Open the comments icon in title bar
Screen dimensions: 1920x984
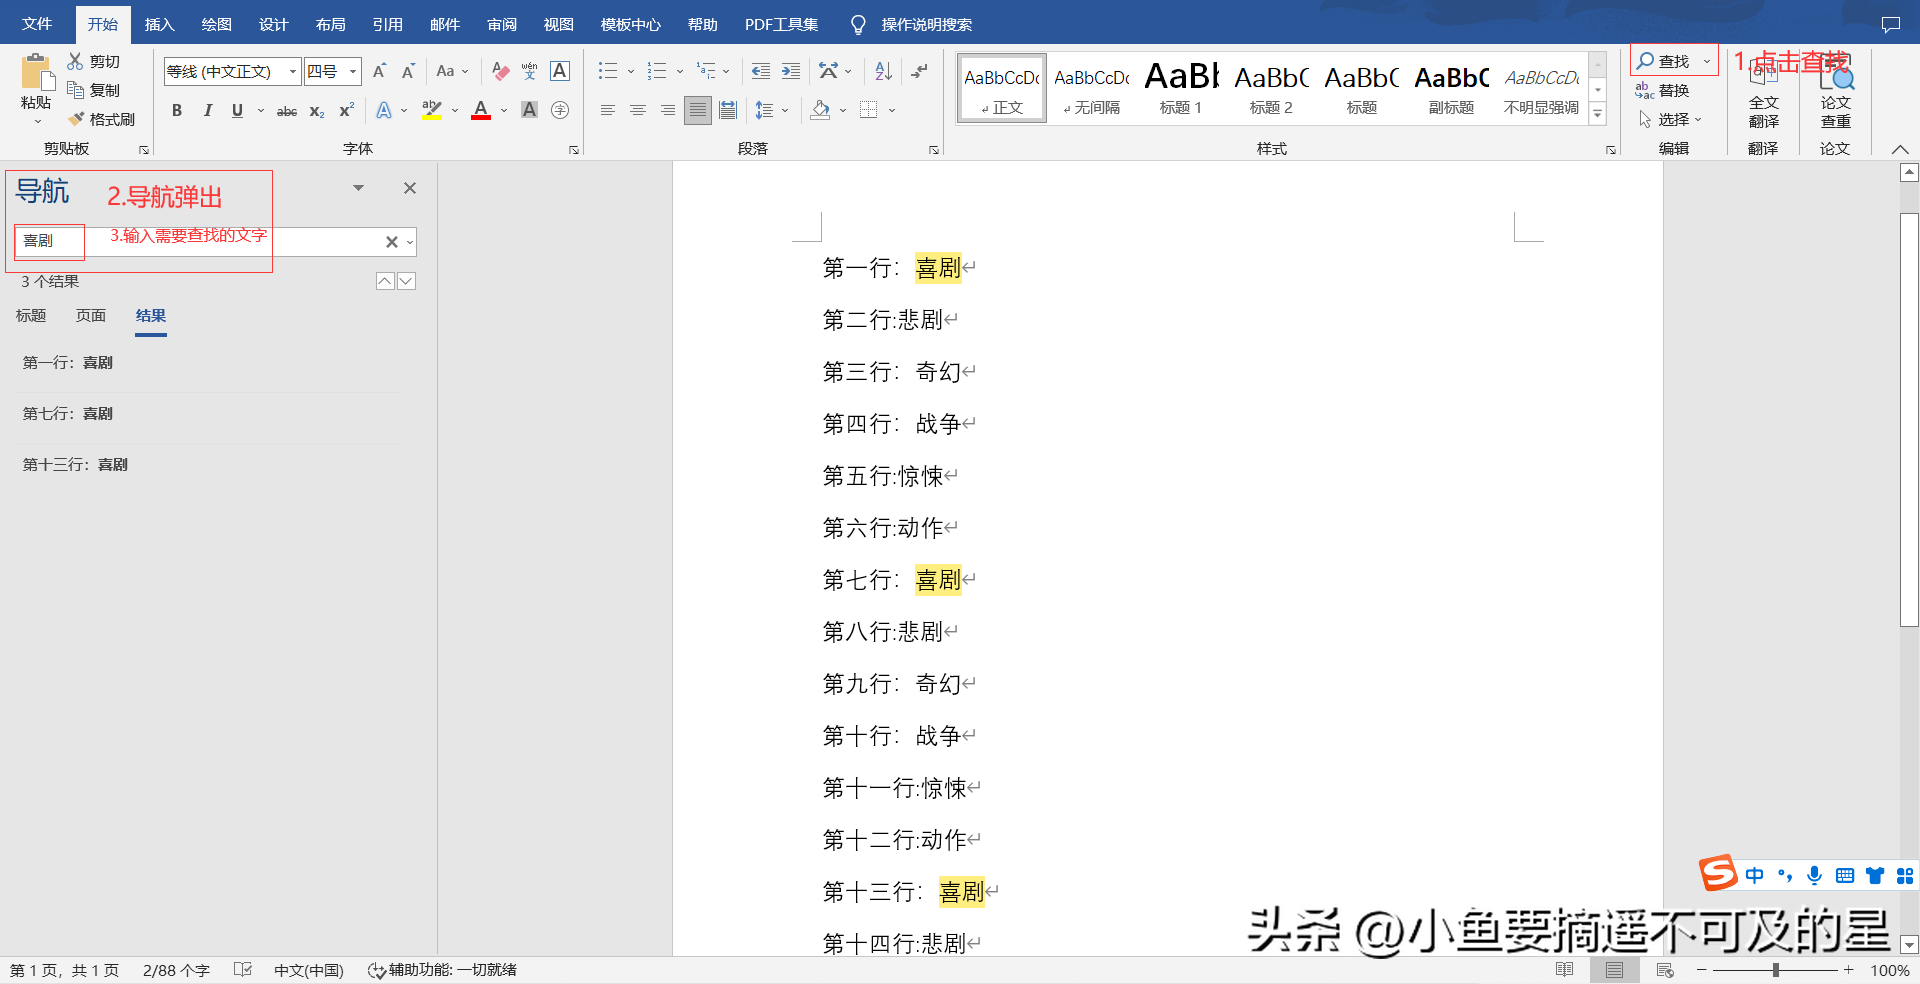click(x=1890, y=24)
